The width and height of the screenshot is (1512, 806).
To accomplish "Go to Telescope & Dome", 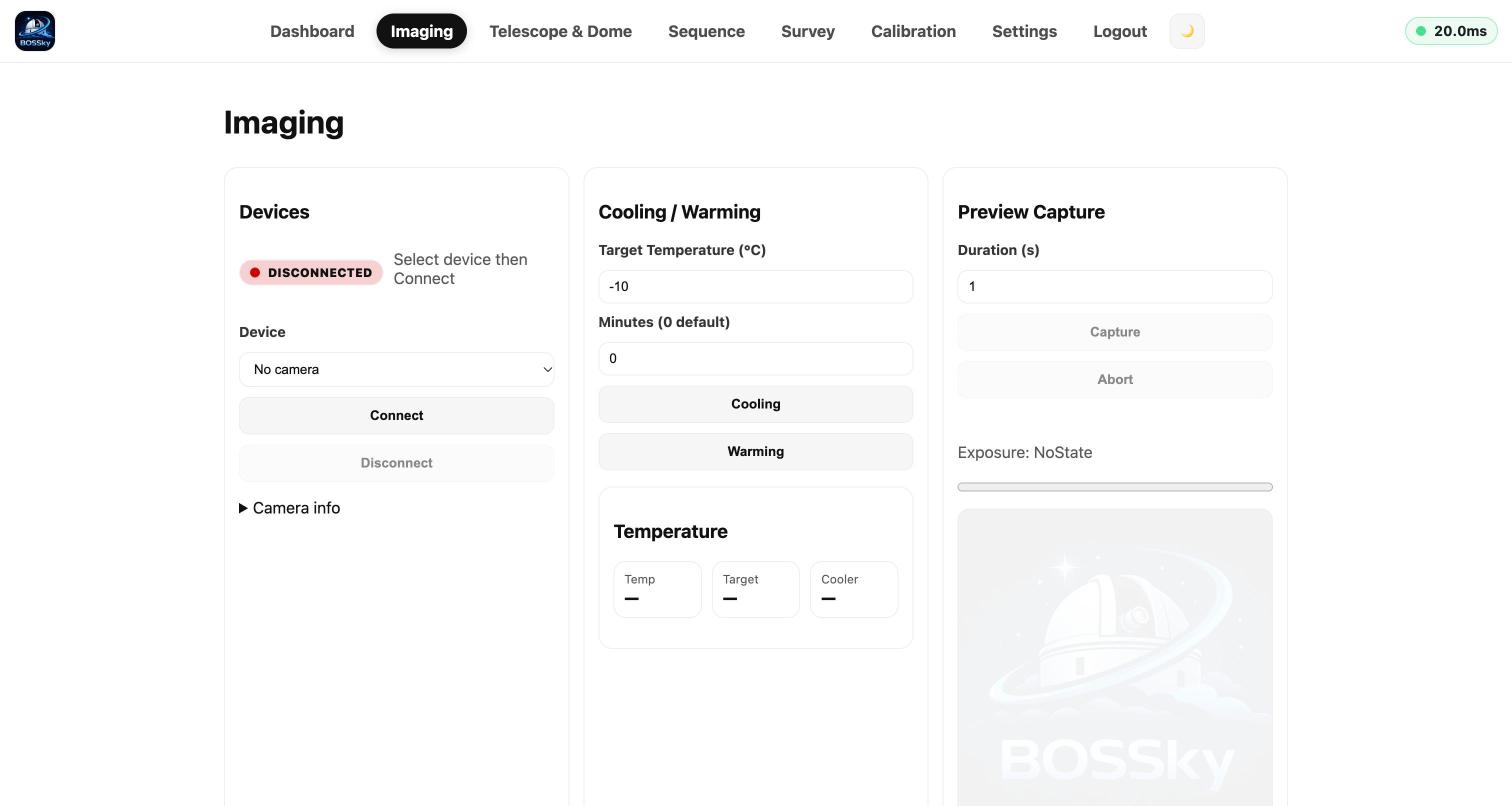I will 560,31.
